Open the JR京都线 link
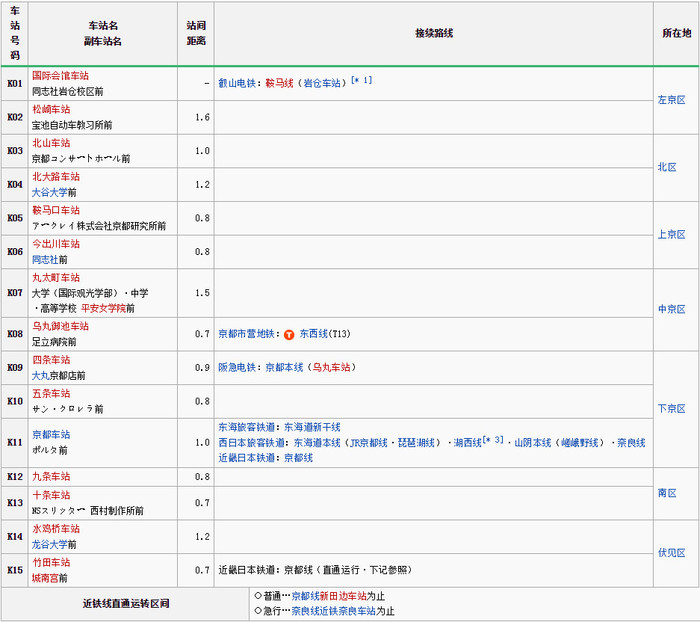 [369, 443]
